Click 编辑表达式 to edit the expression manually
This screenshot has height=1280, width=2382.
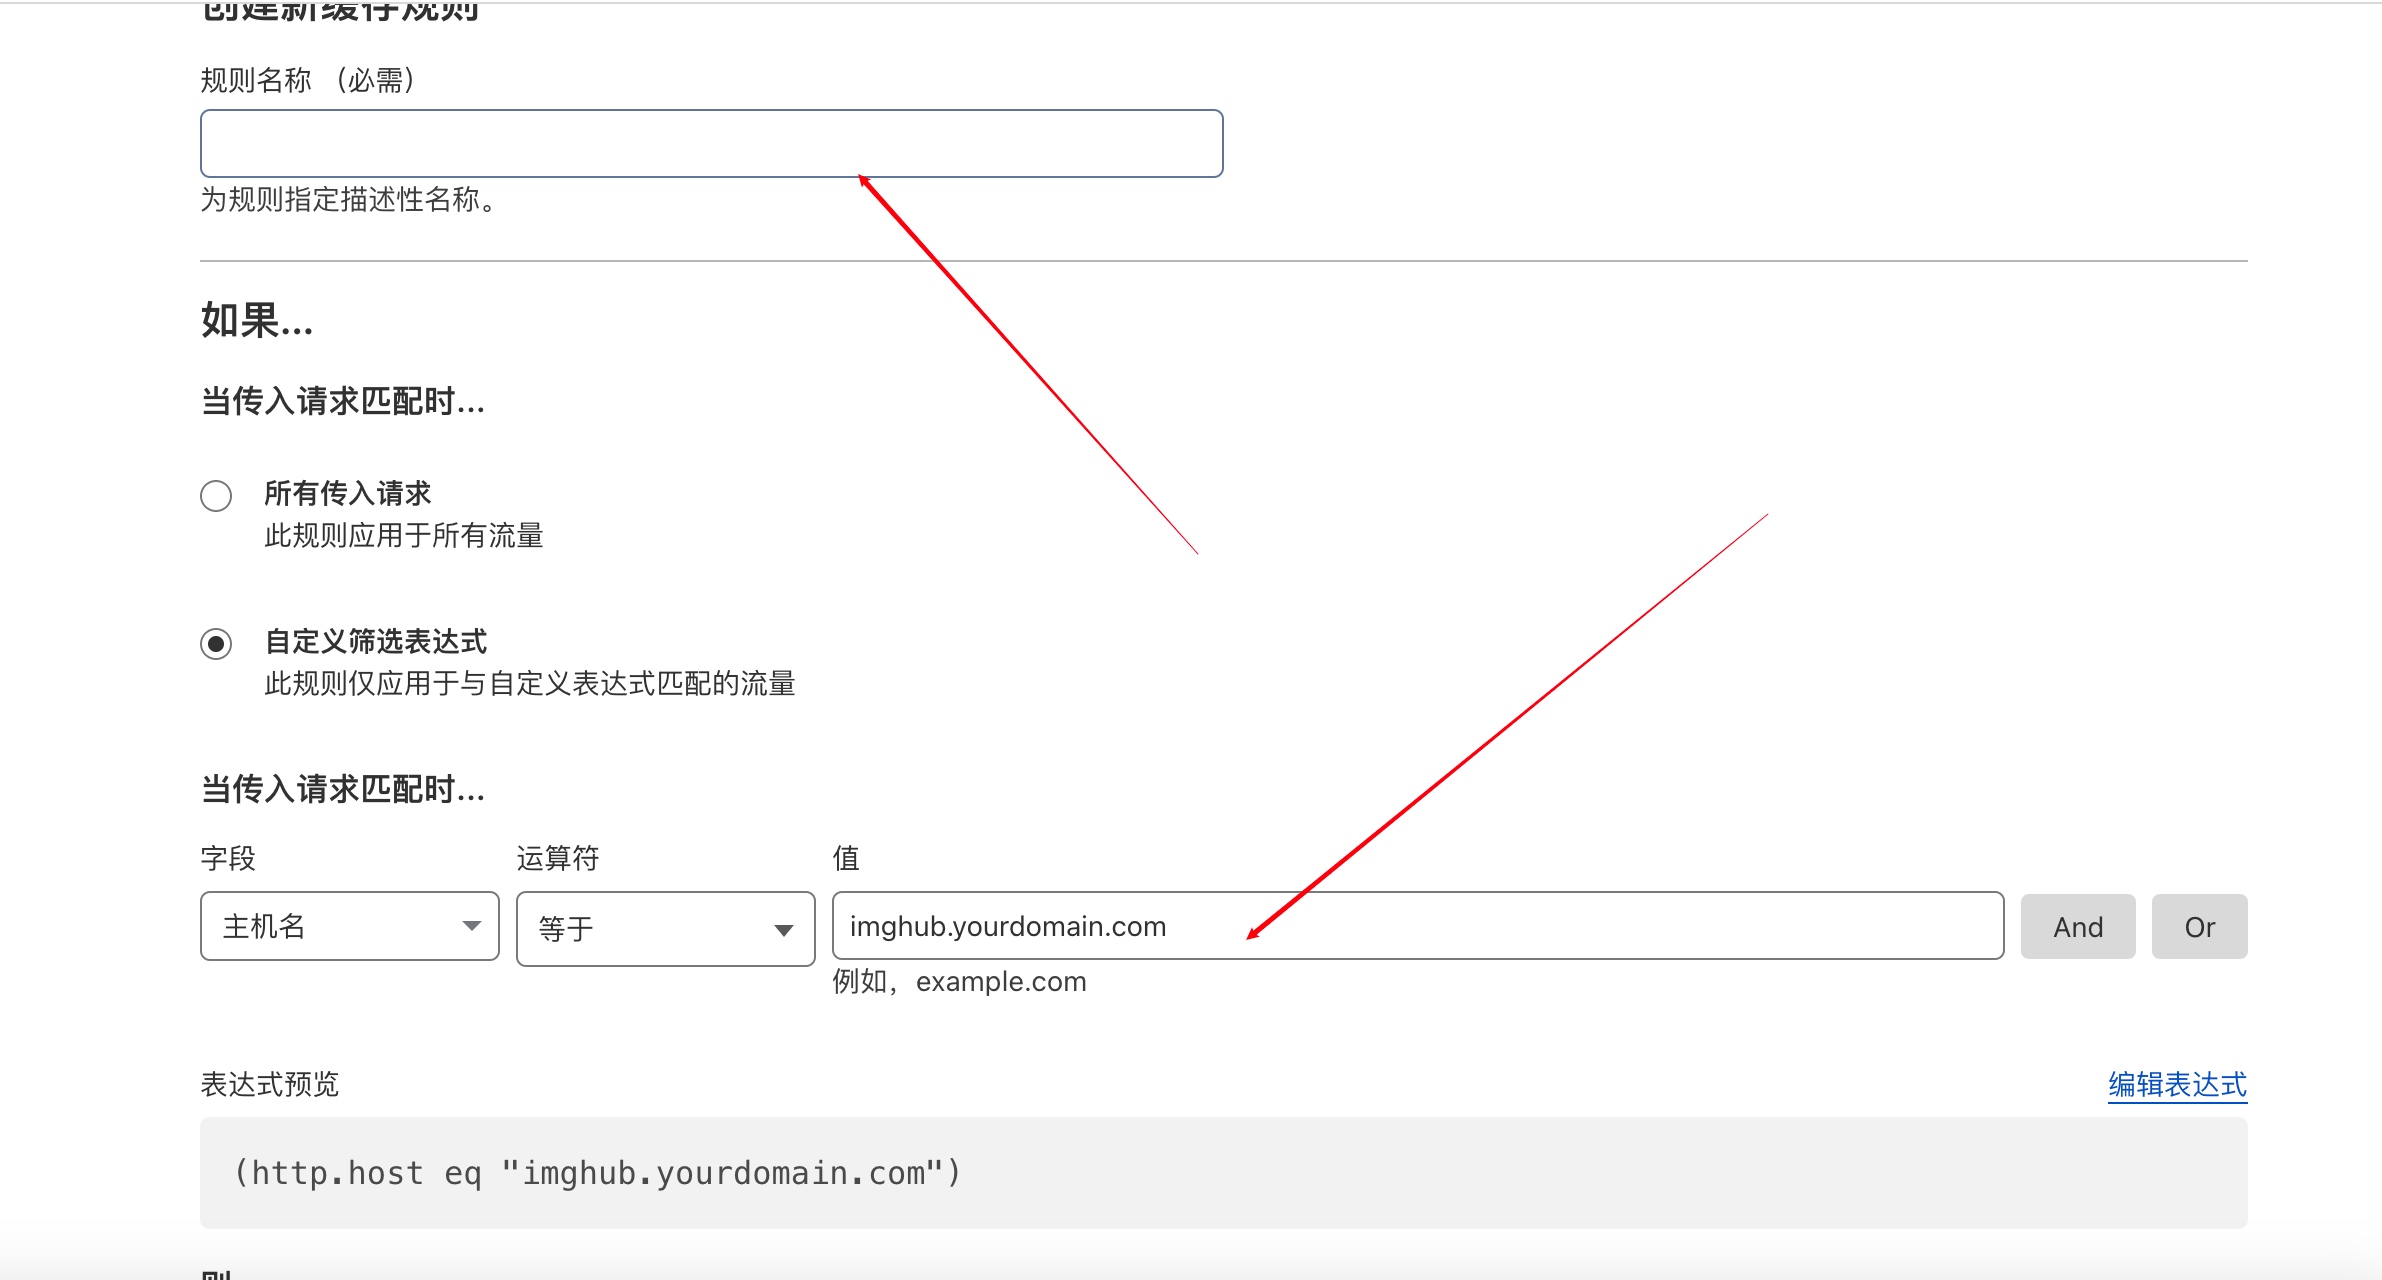2176,1083
